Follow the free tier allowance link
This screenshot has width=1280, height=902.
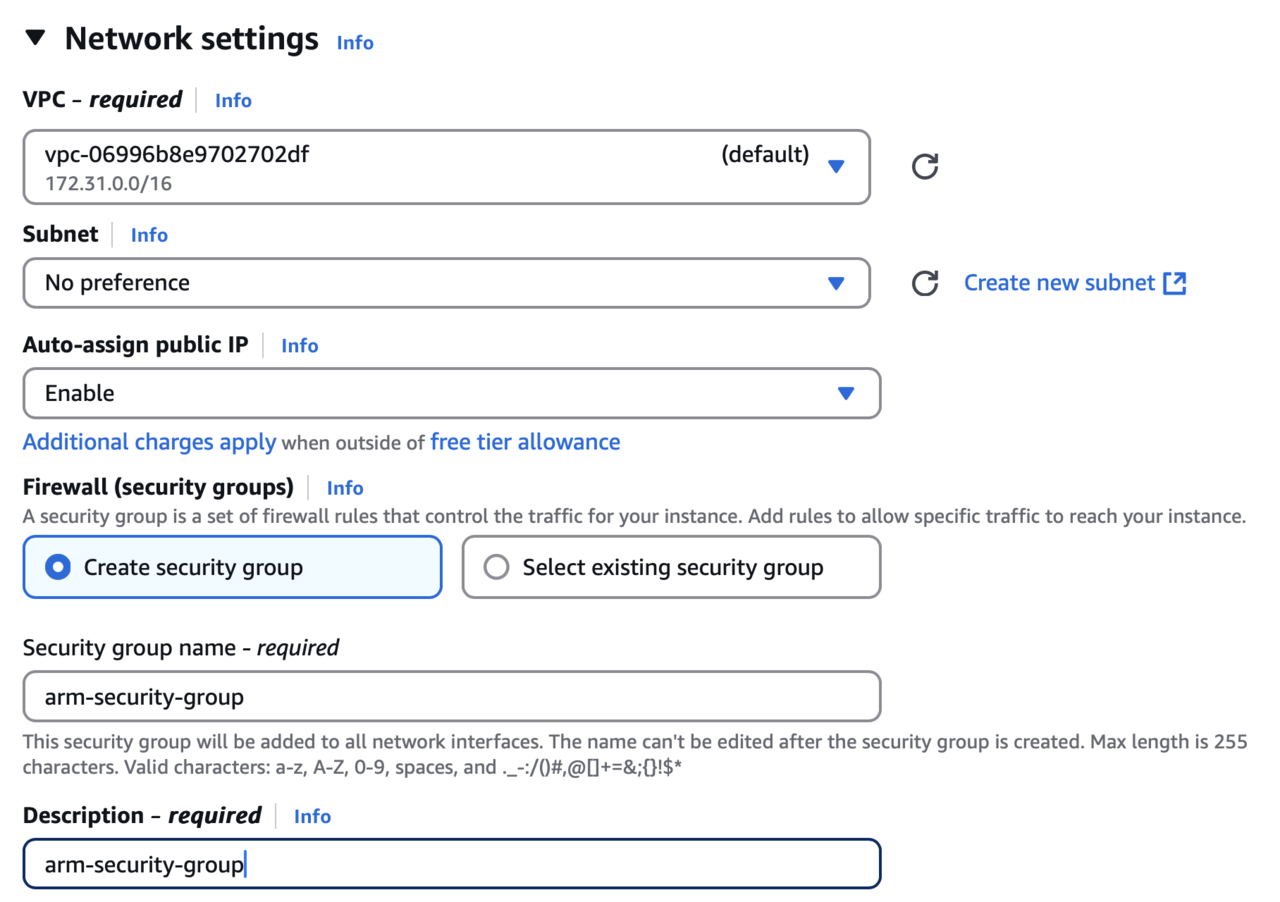[525, 442]
